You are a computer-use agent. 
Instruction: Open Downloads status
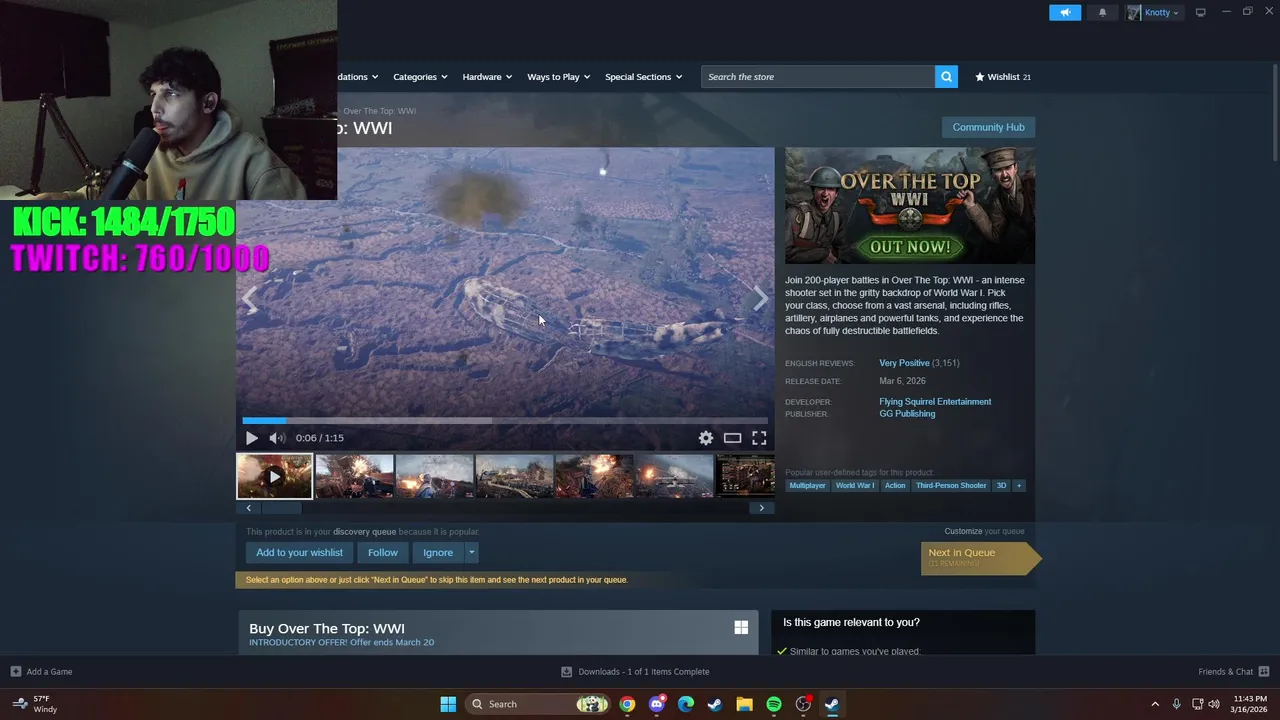(x=635, y=672)
